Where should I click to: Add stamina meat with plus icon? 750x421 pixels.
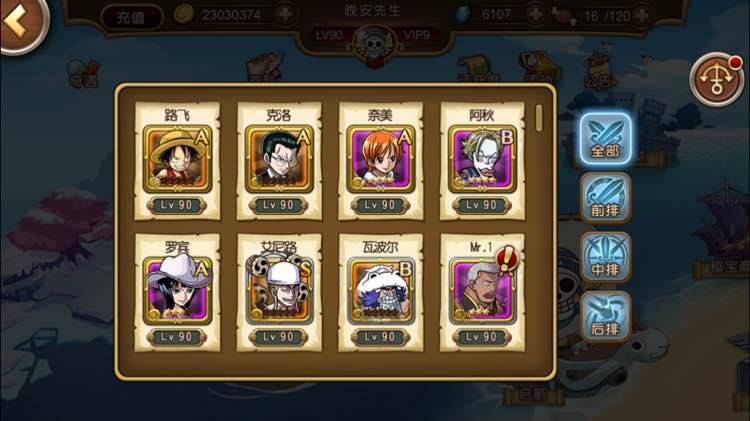coord(641,16)
